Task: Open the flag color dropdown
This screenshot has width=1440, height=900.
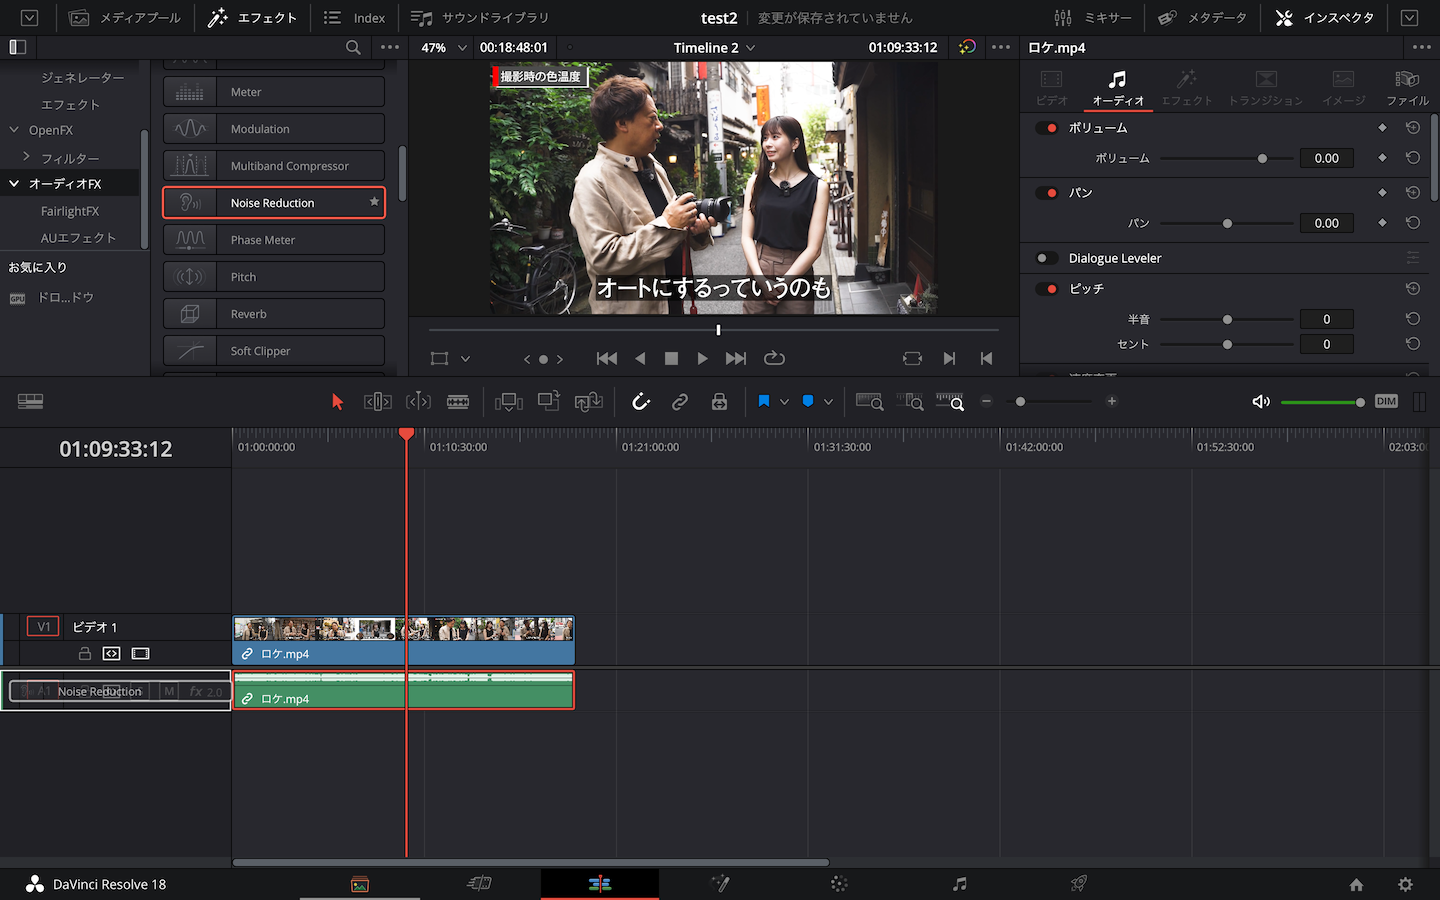Action: pyautogui.click(x=786, y=401)
